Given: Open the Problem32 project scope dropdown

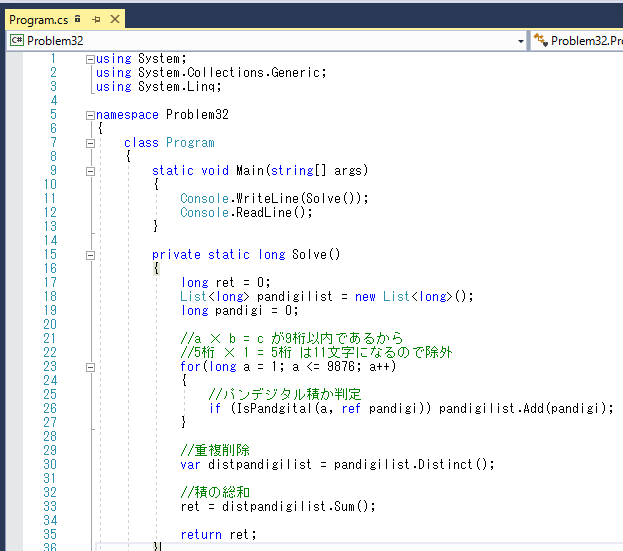Looking at the screenshot, I should click(x=520, y=41).
